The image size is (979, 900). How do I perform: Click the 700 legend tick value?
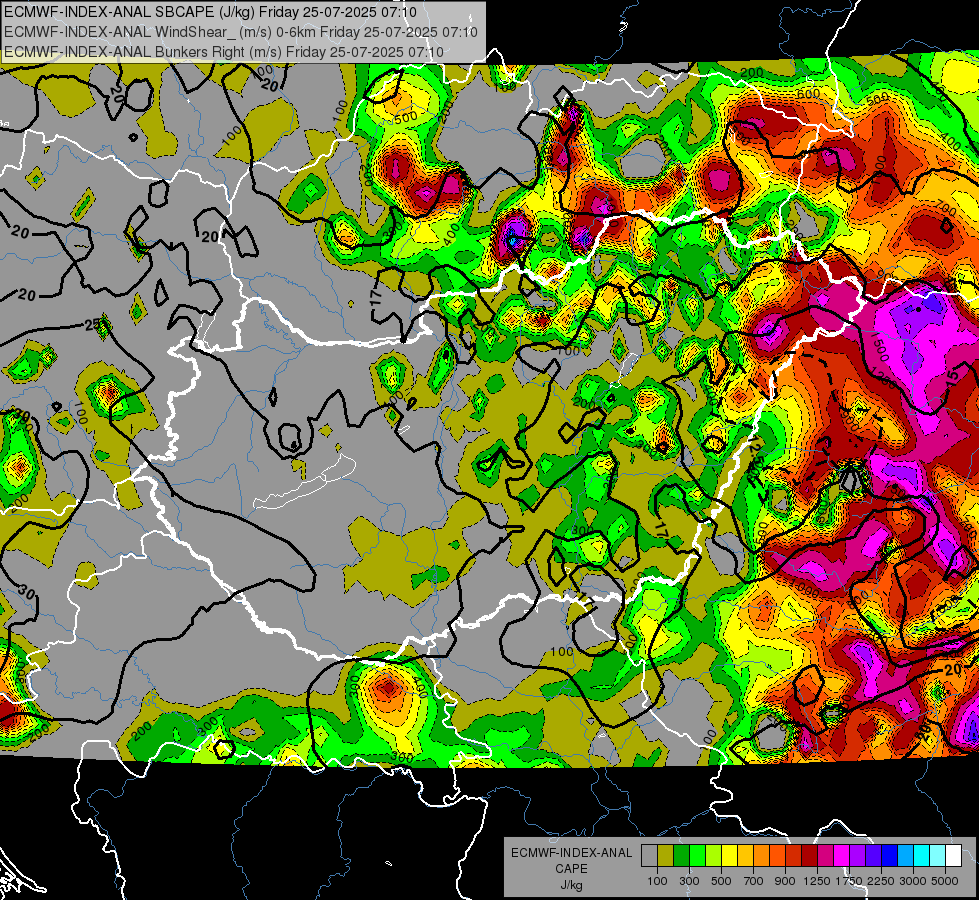(x=754, y=881)
